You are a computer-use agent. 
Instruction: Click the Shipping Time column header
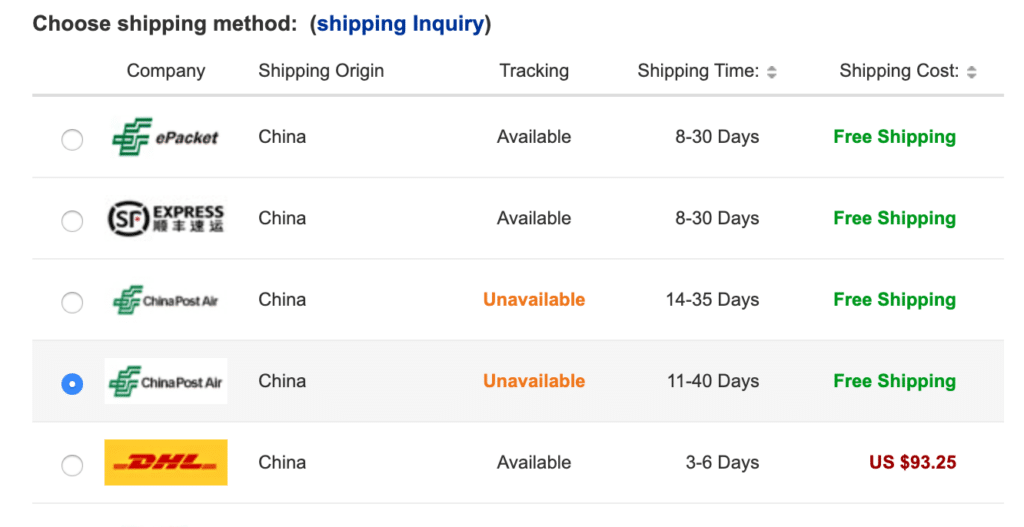click(x=698, y=71)
